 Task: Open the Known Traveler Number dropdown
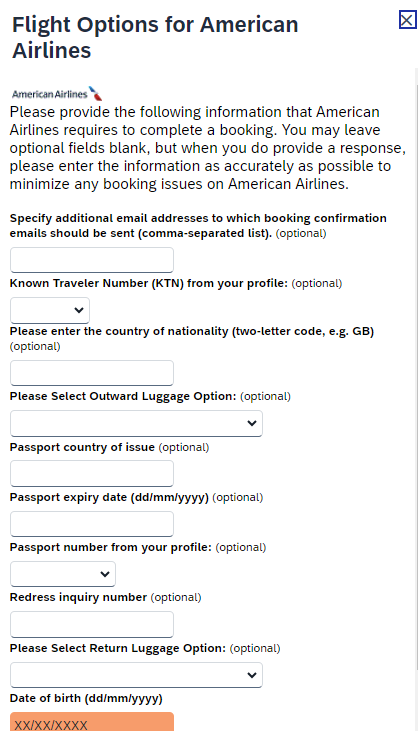(50, 310)
